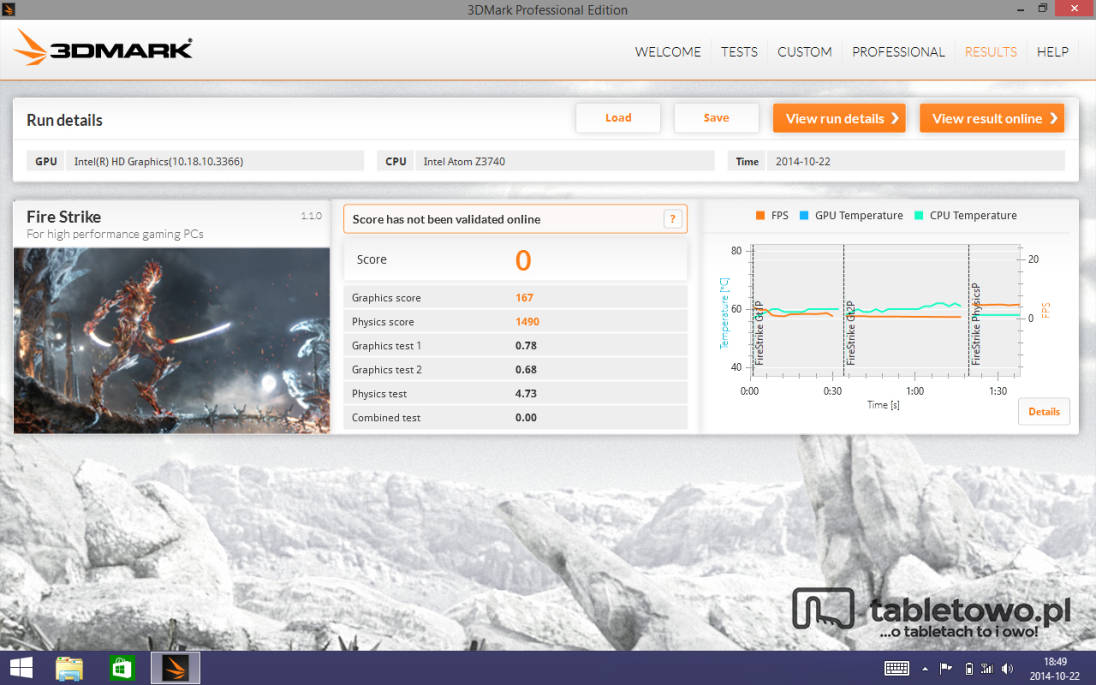Select the 3DMark taskbar icon
Viewport: 1096px width, 685px height.
175,668
